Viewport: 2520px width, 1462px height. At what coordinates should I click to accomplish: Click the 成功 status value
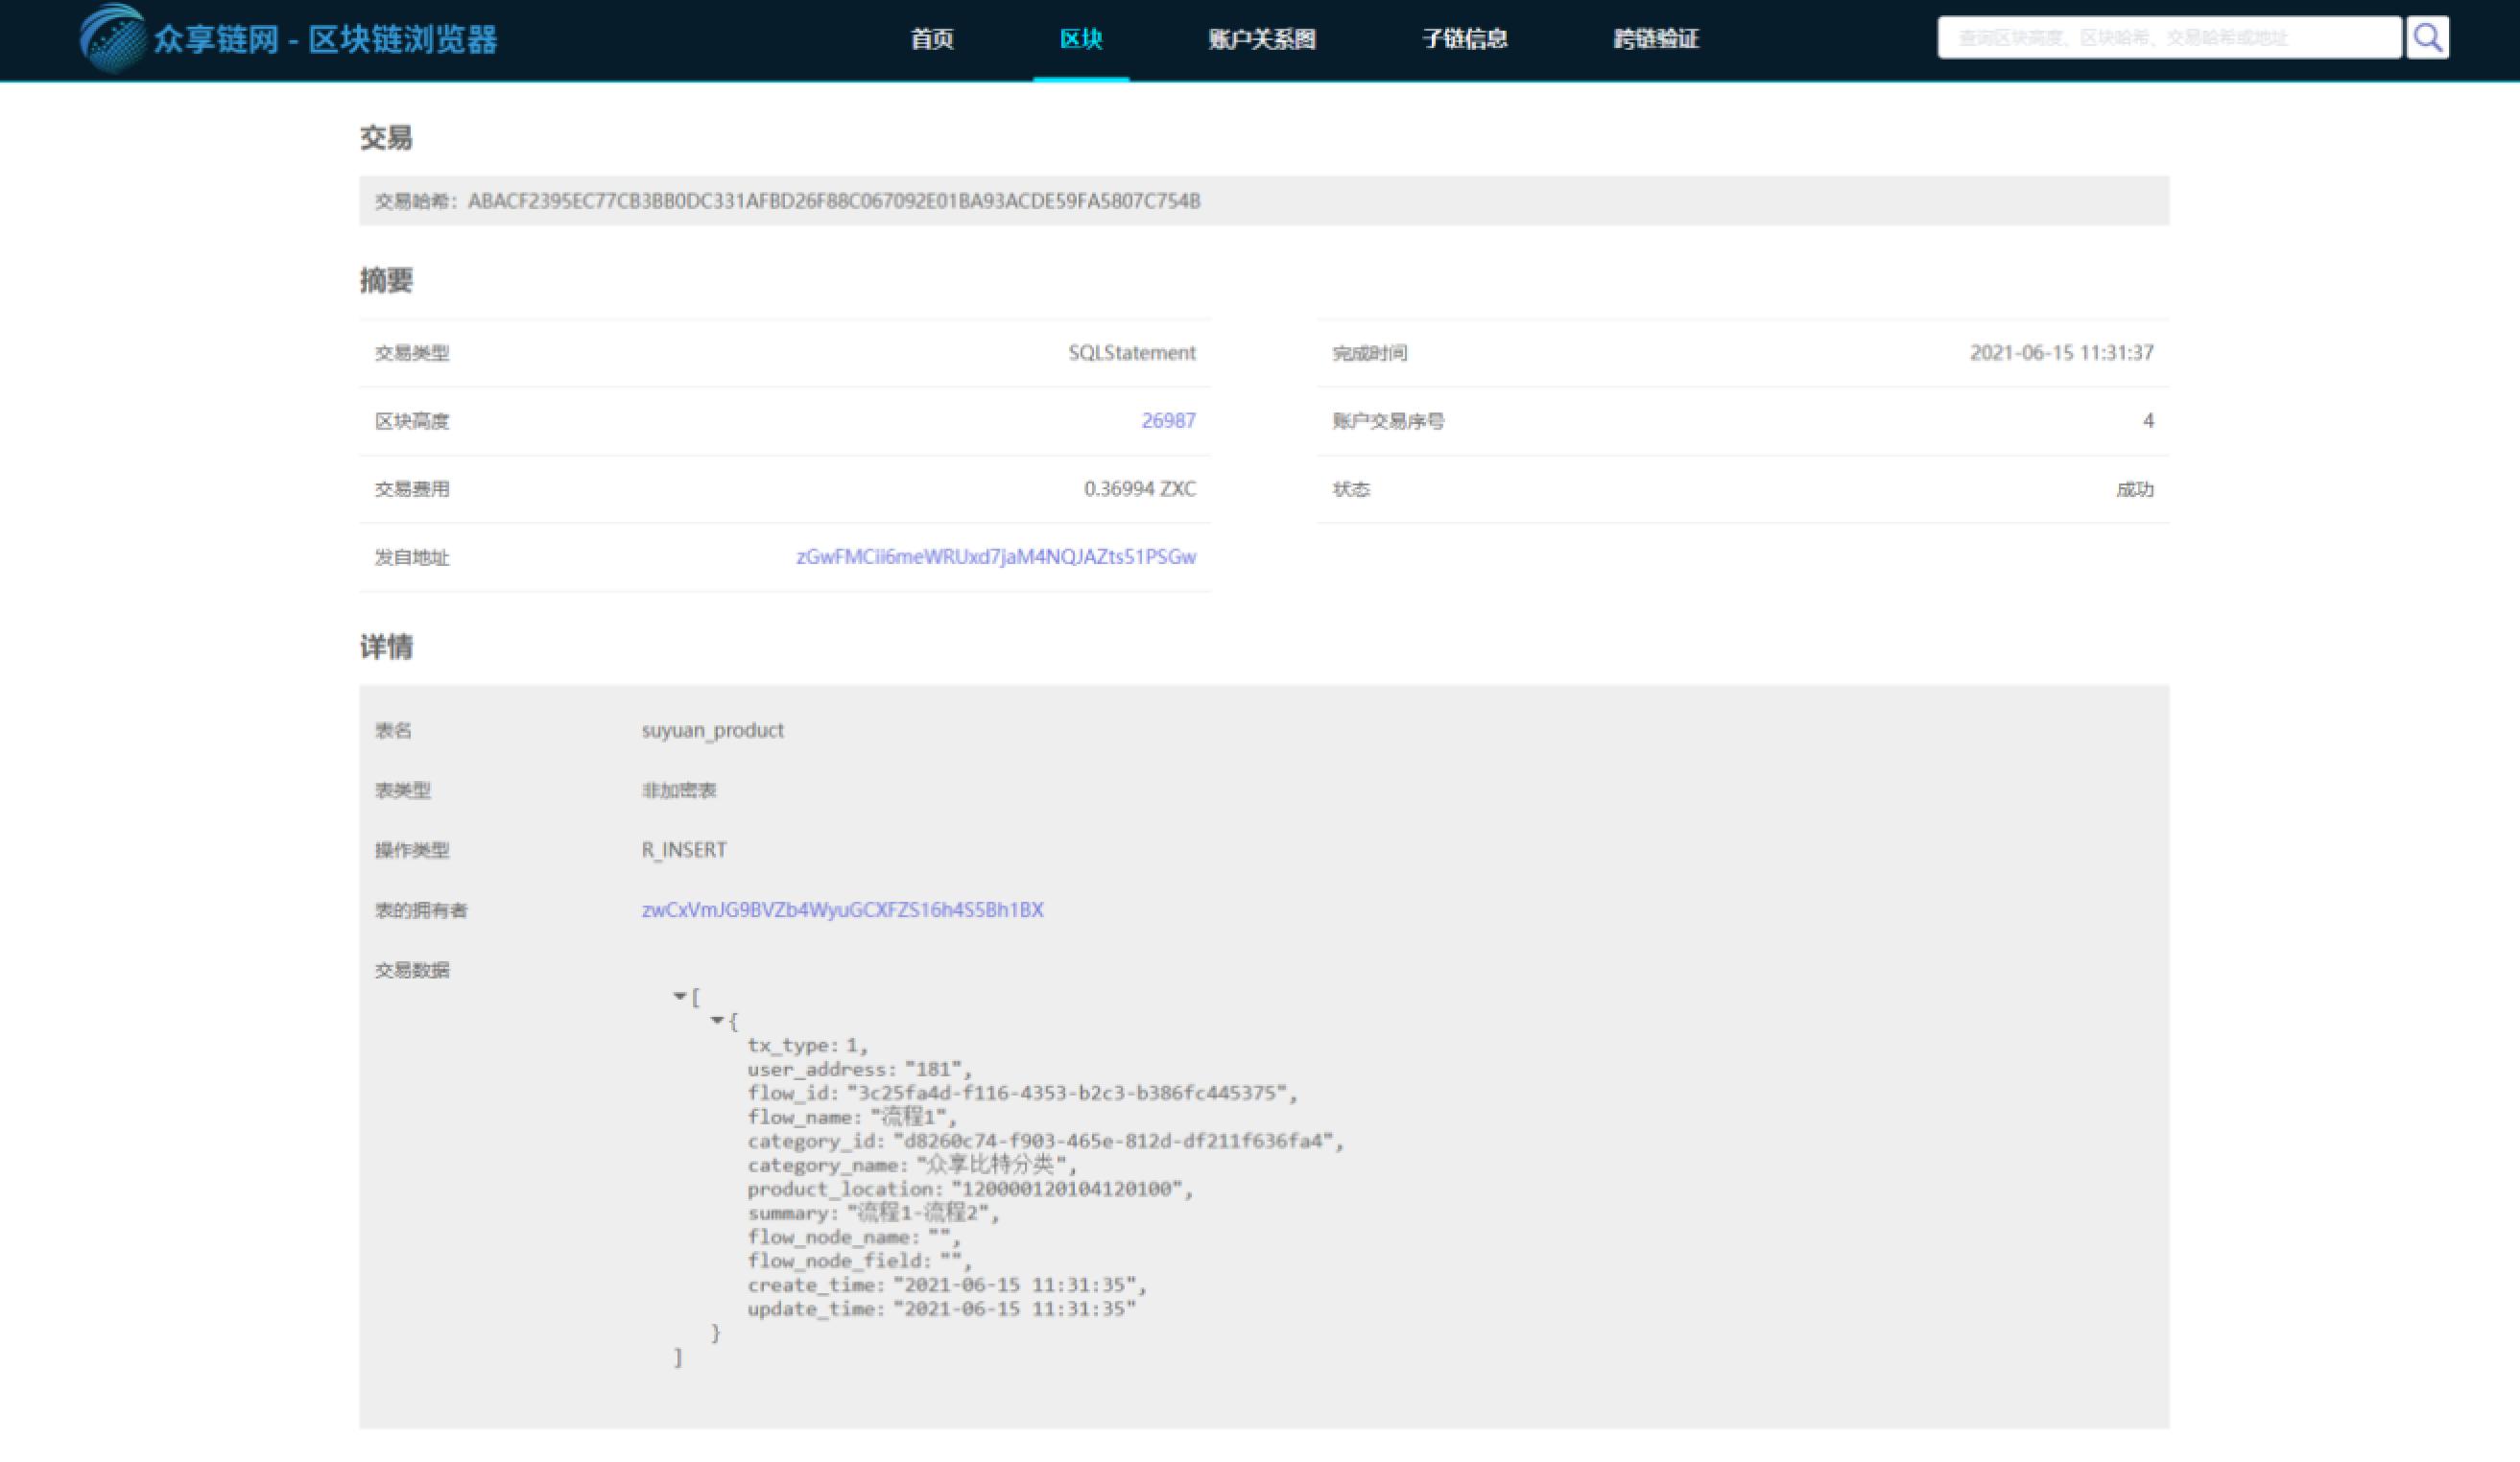[2135, 489]
